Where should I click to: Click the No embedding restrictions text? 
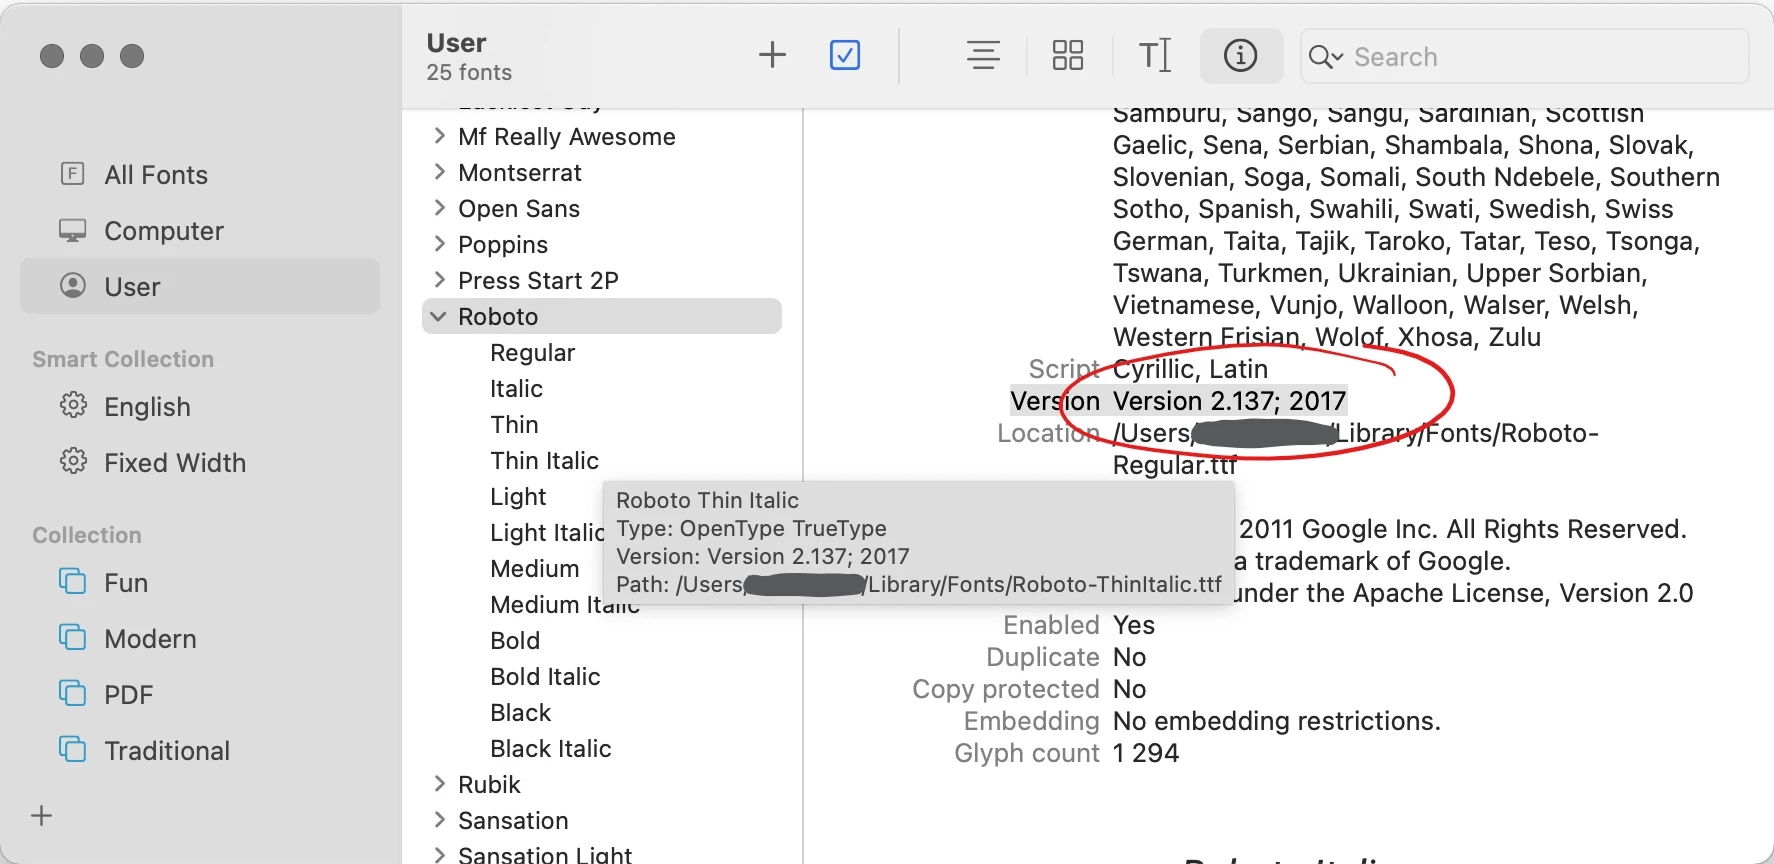point(1277,721)
